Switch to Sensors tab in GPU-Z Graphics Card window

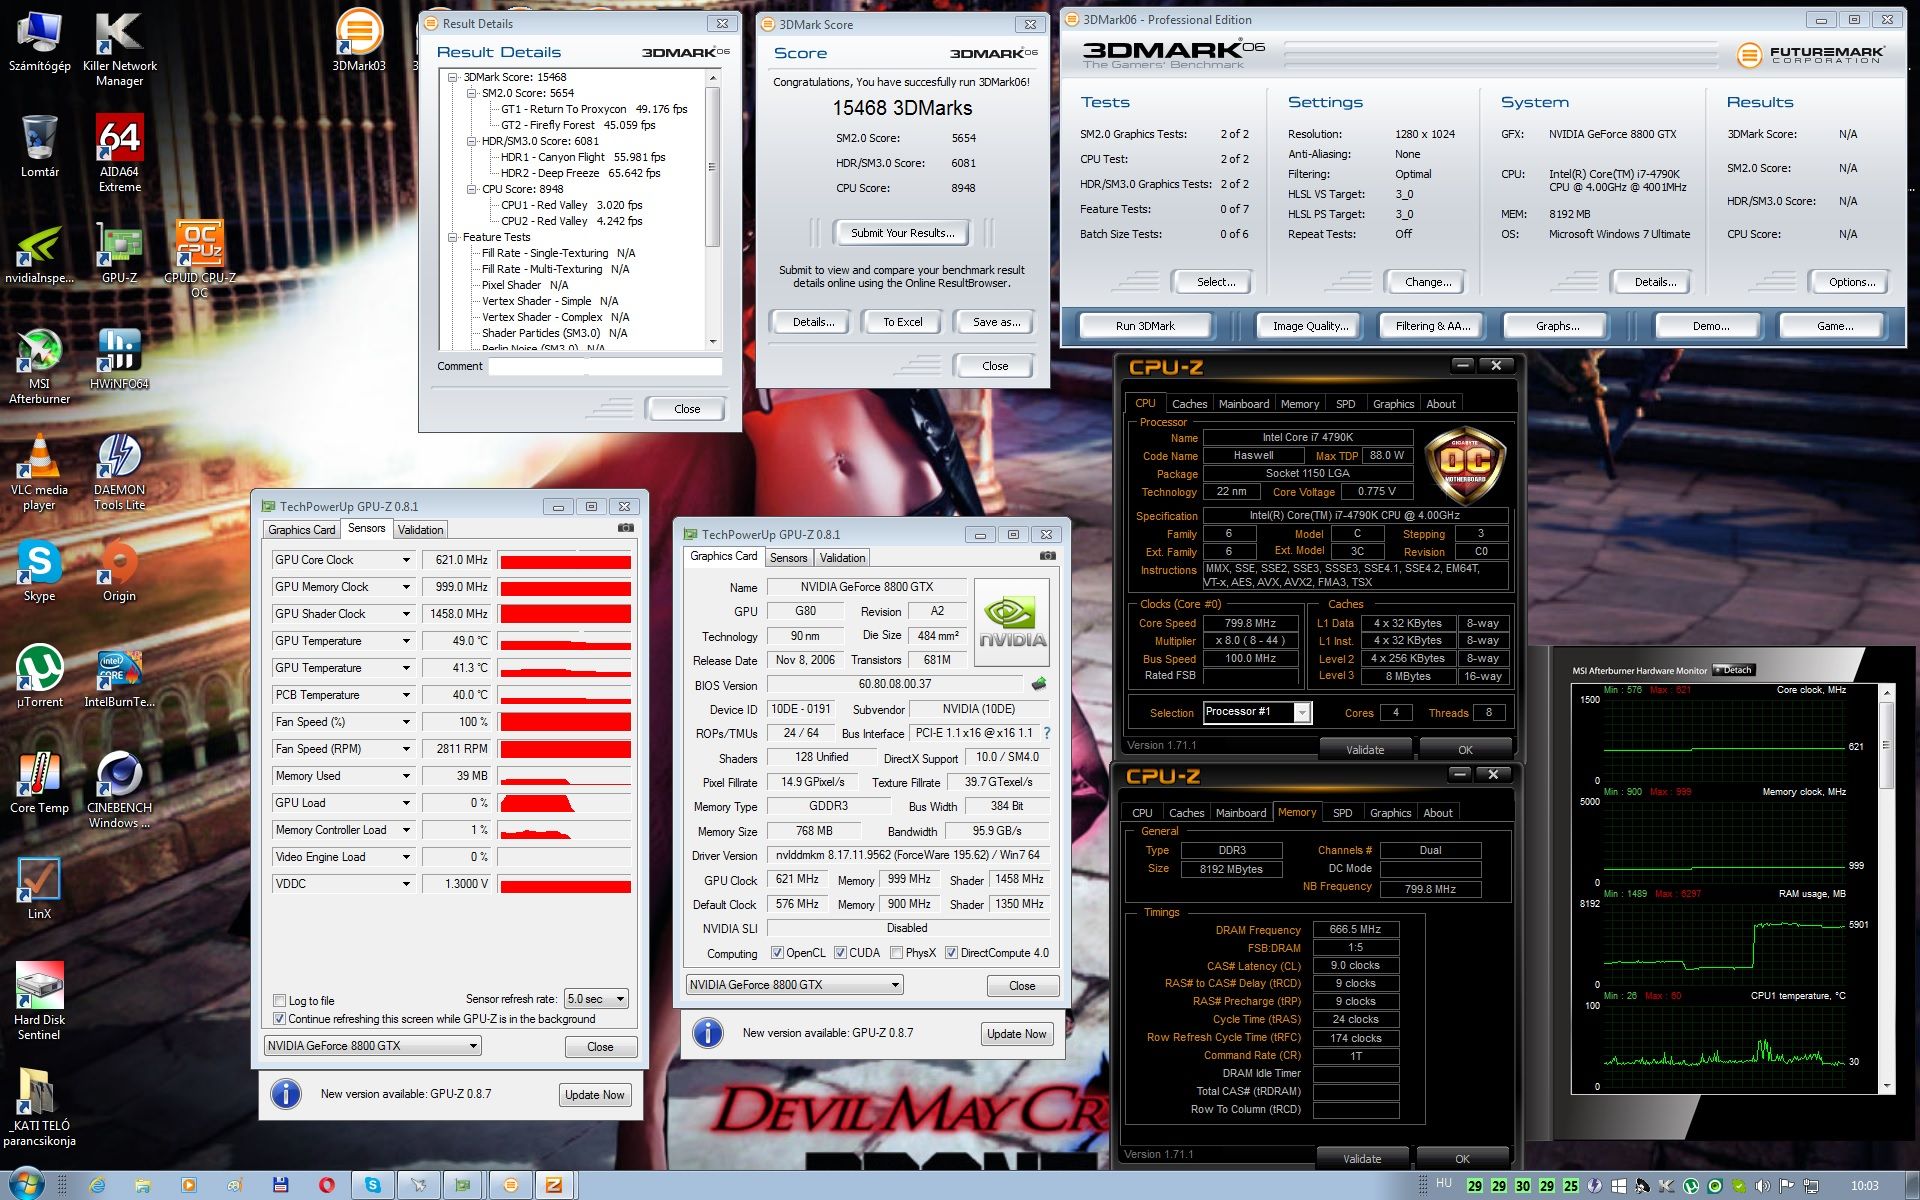click(x=788, y=558)
